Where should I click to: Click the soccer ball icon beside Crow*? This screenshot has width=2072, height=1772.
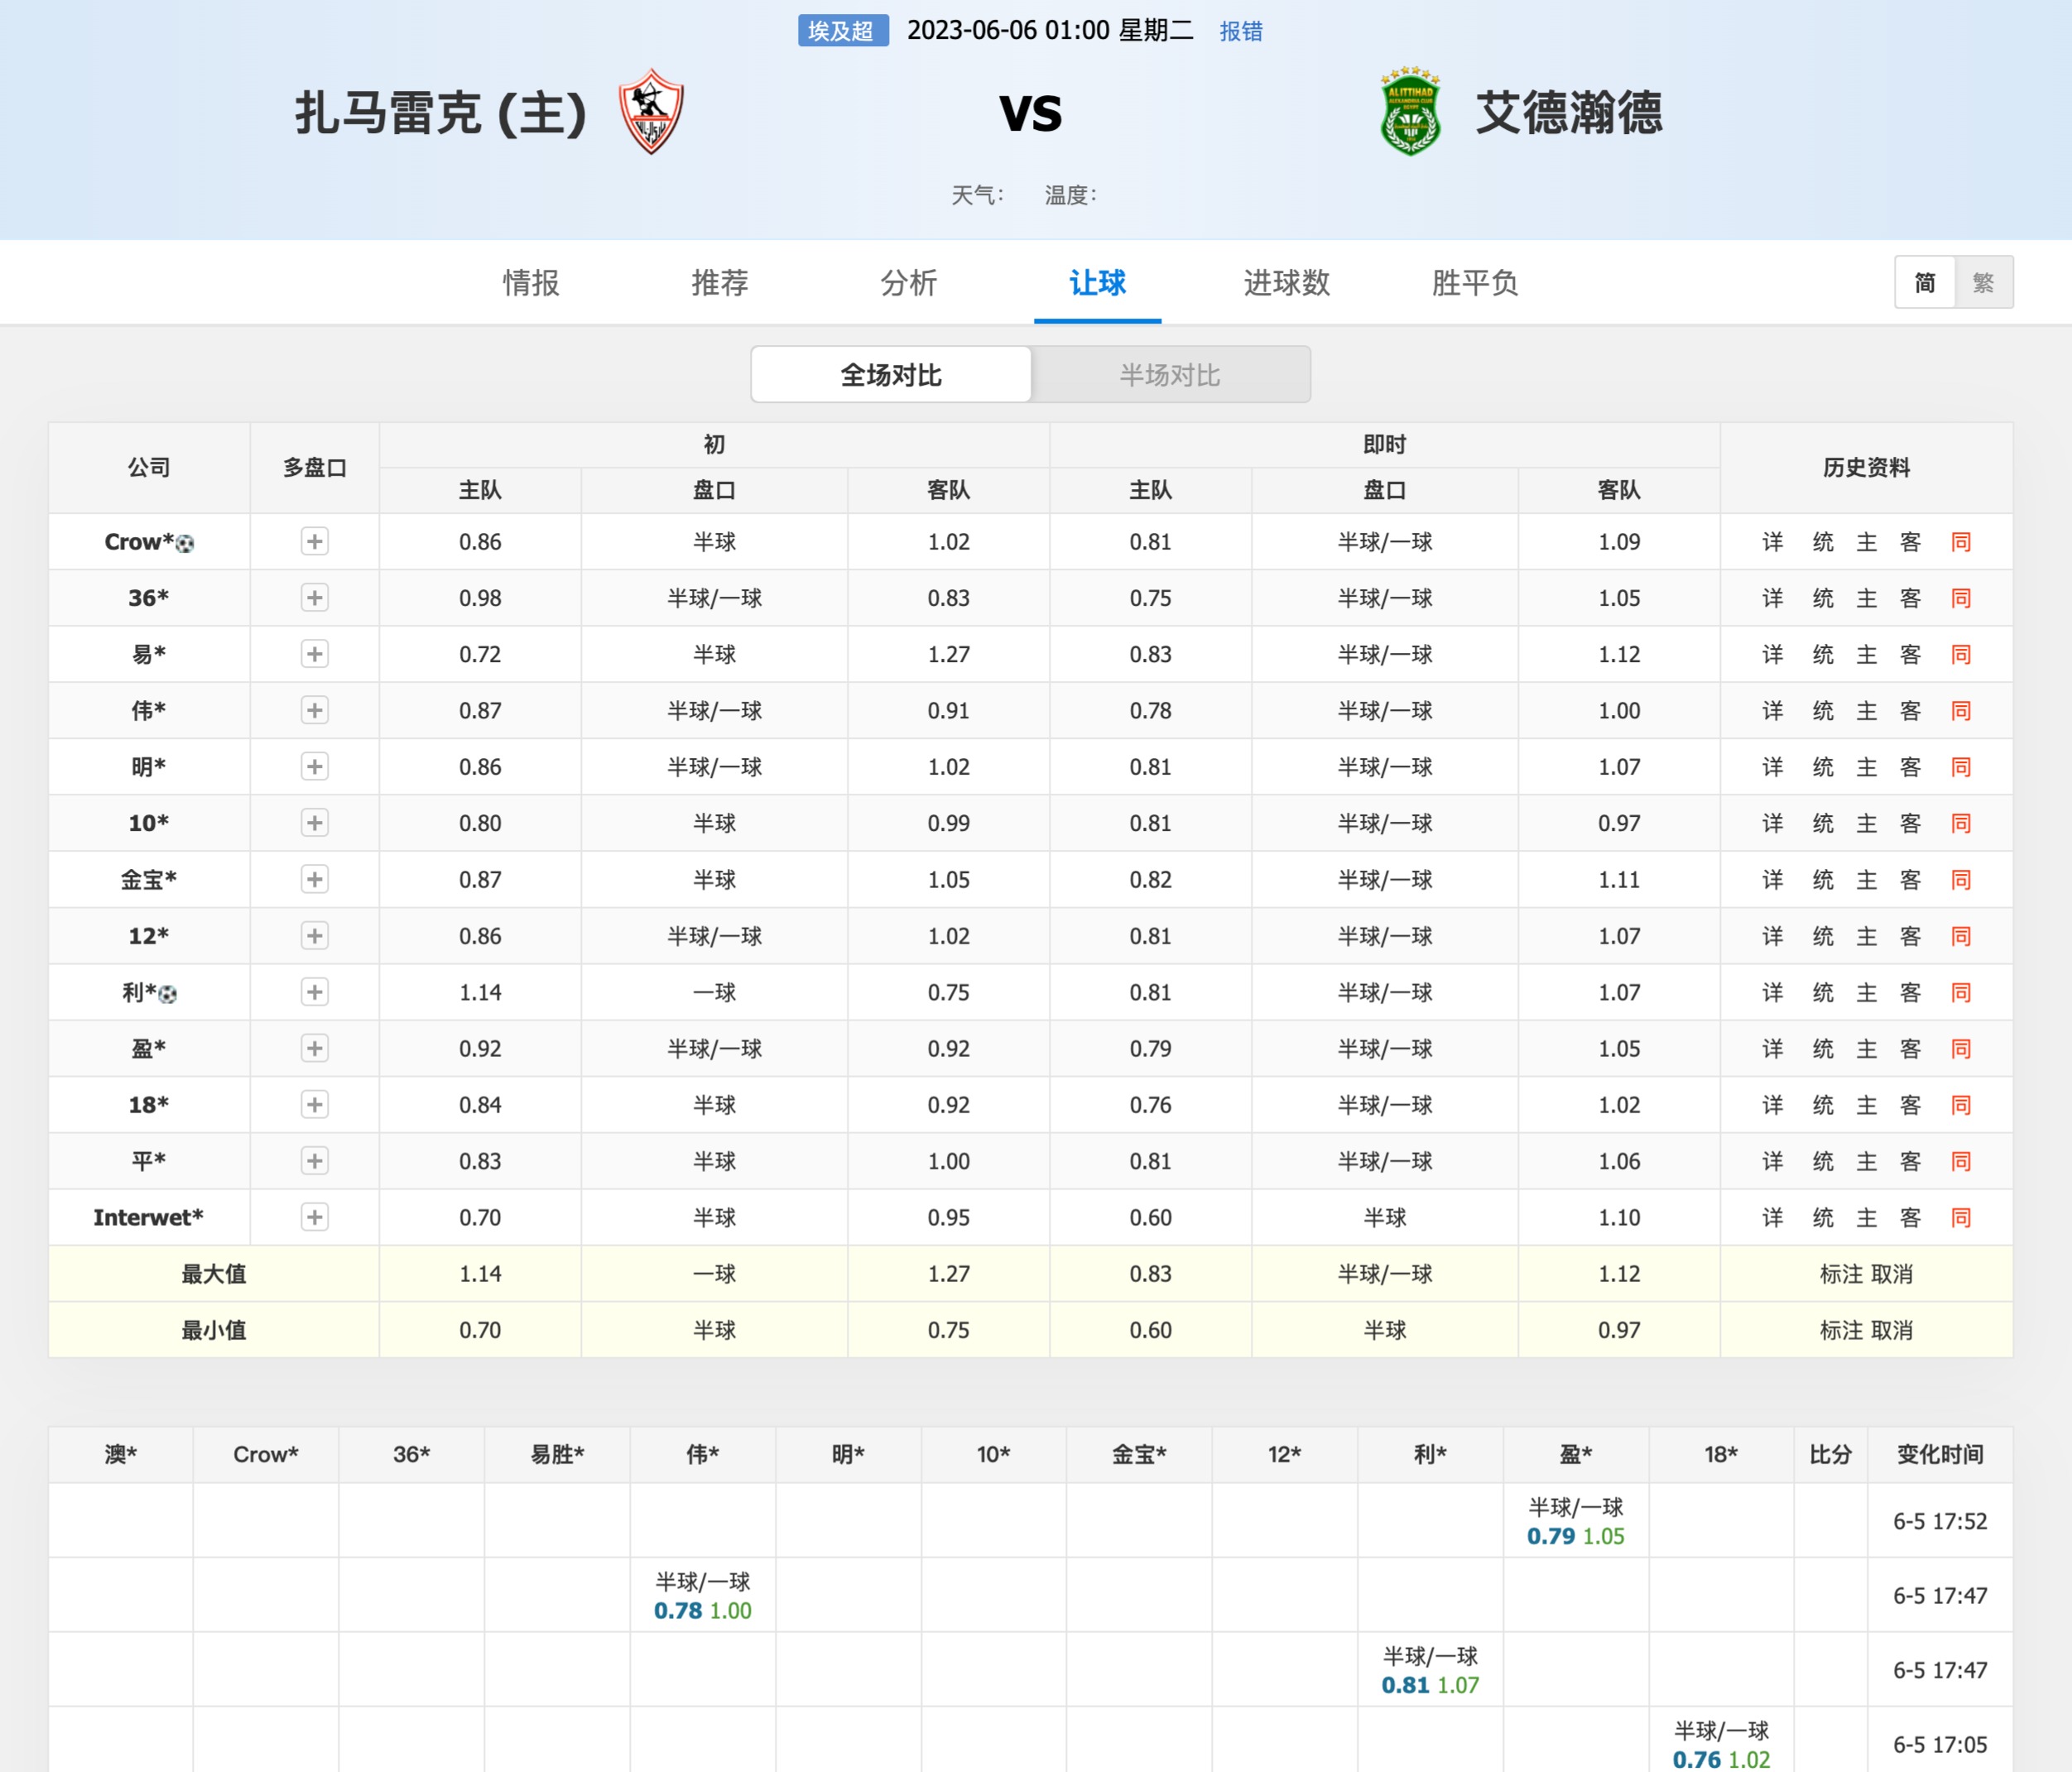click(x=185, y=543)
